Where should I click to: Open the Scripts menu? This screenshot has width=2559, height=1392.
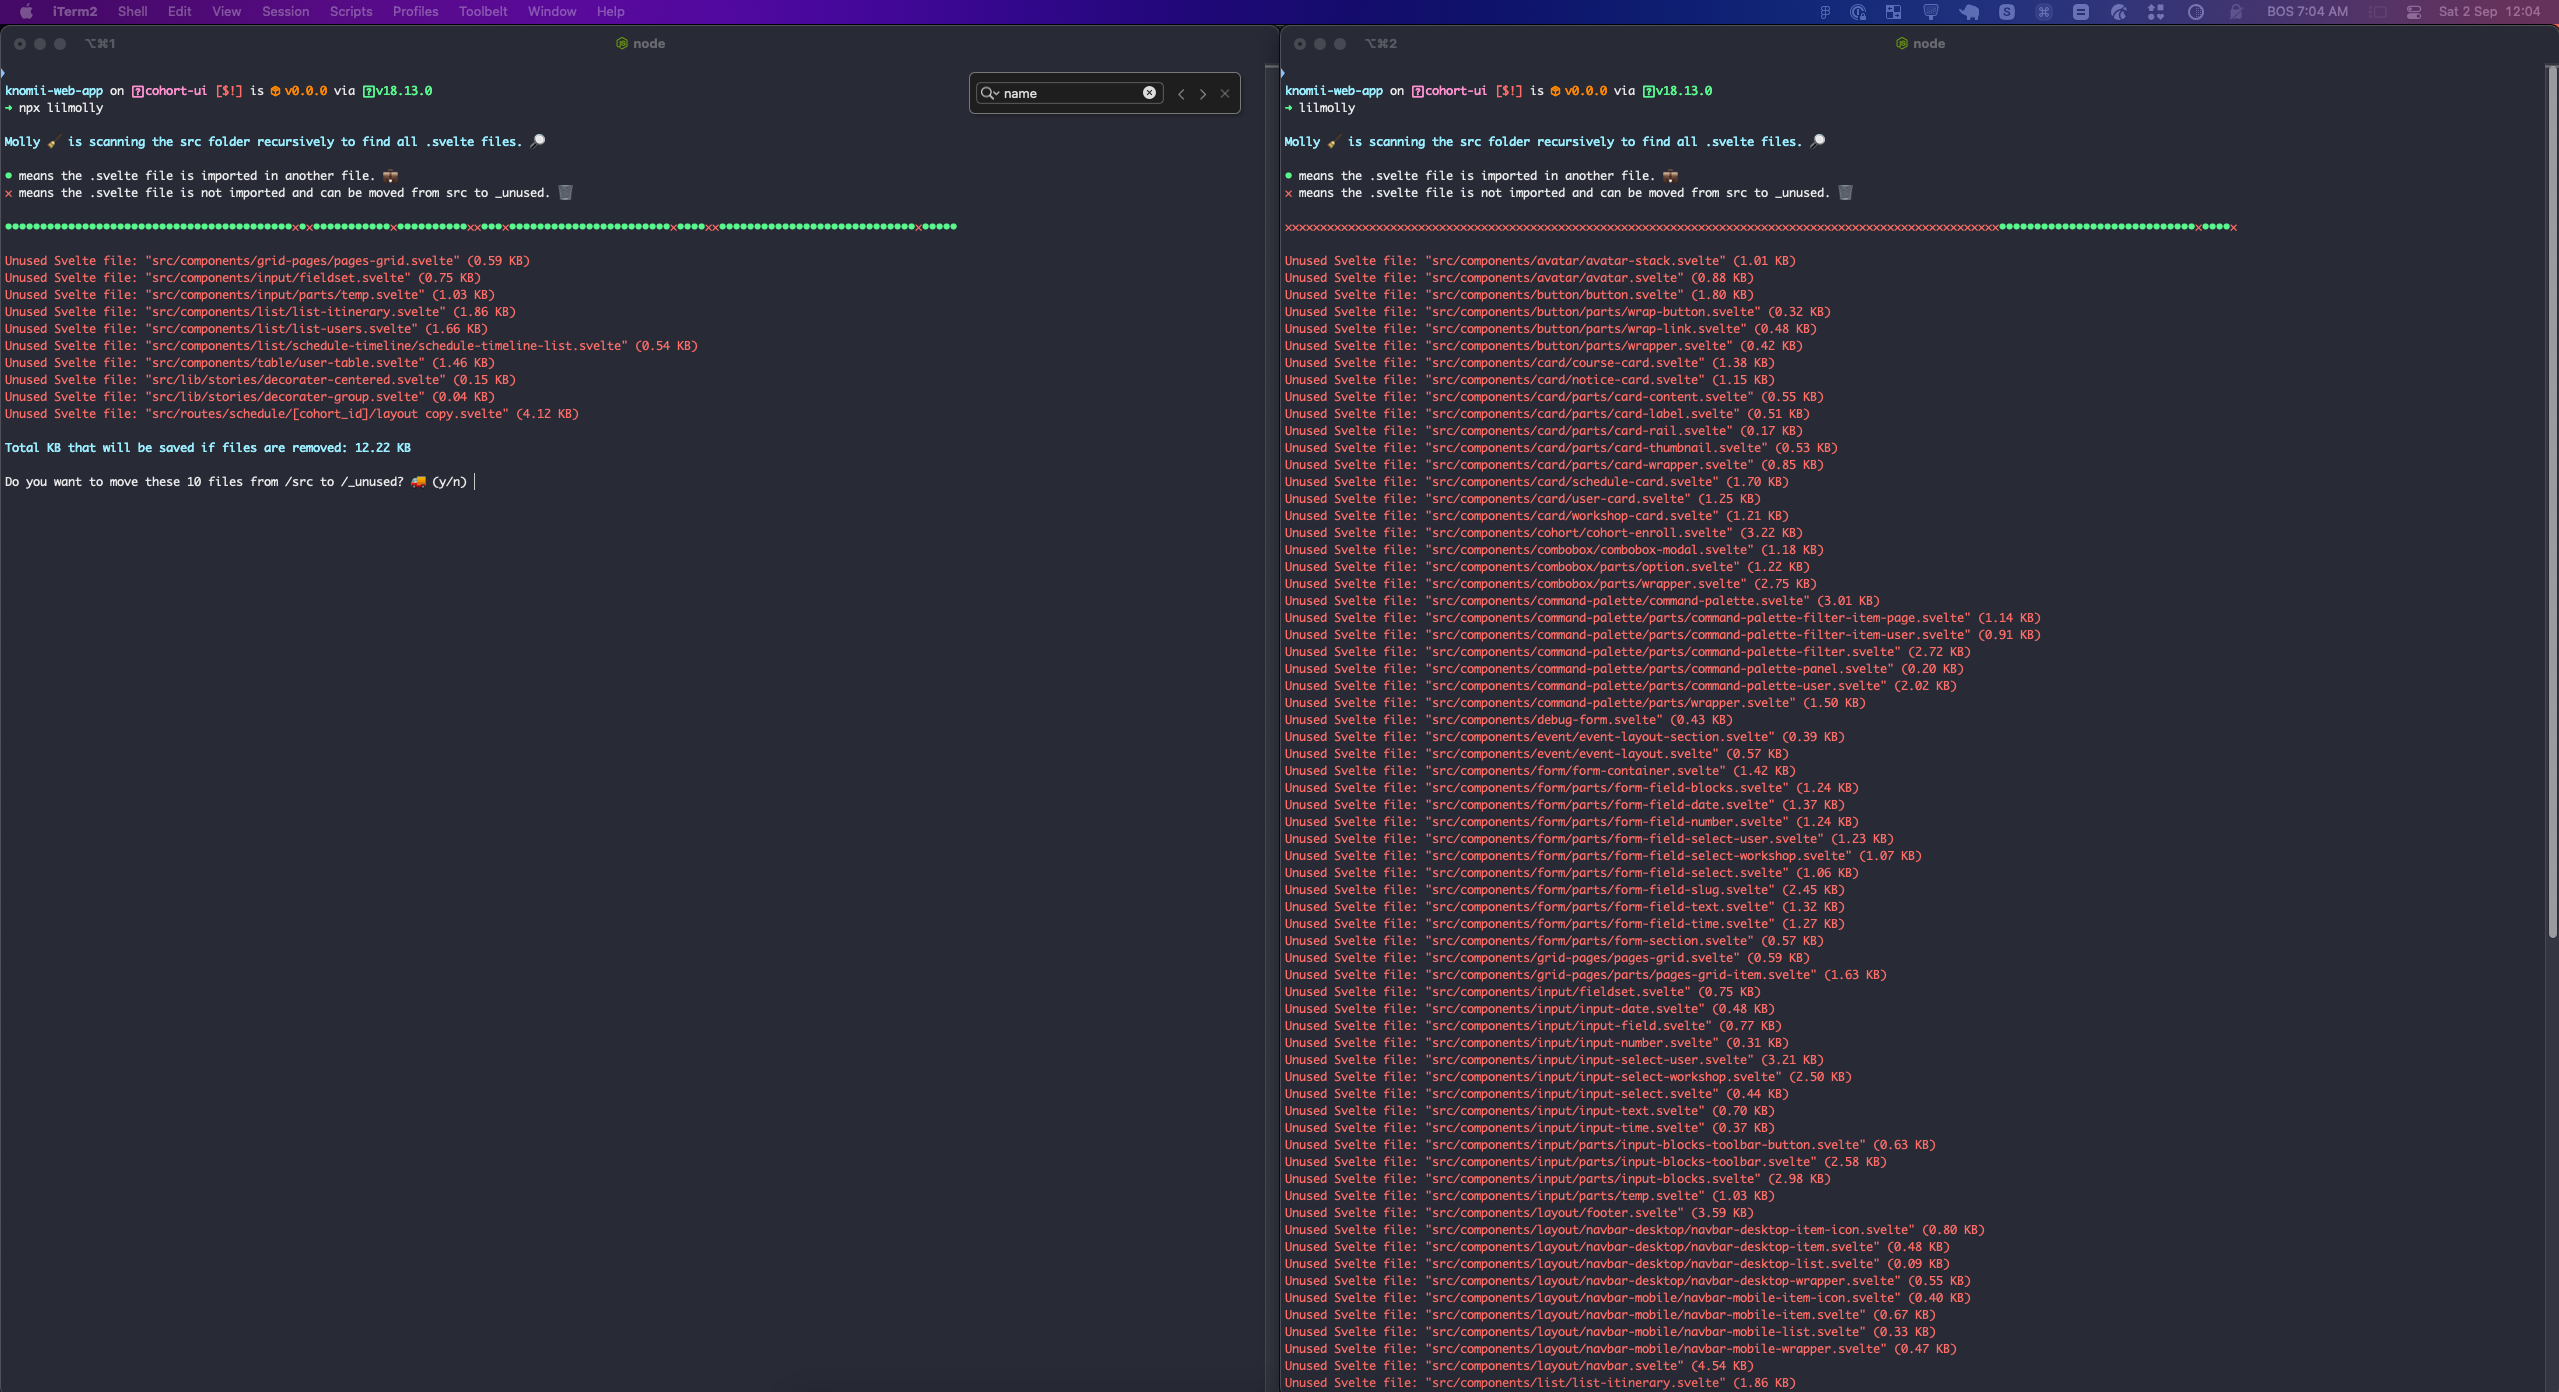[351, 11]
